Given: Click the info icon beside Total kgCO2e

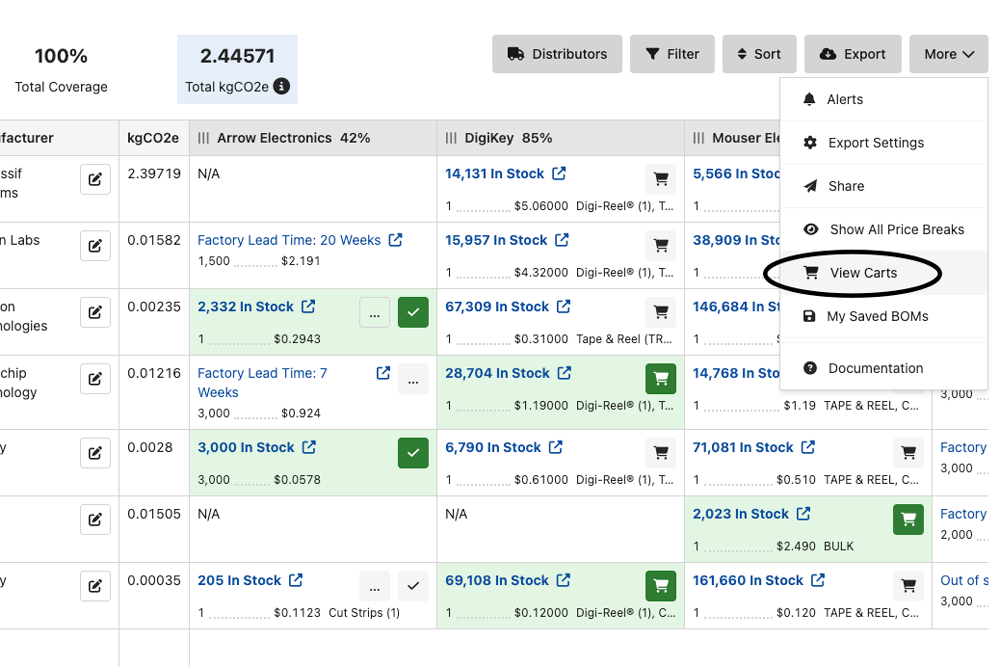Looking at the screenshot, I should tap(282, 87).
